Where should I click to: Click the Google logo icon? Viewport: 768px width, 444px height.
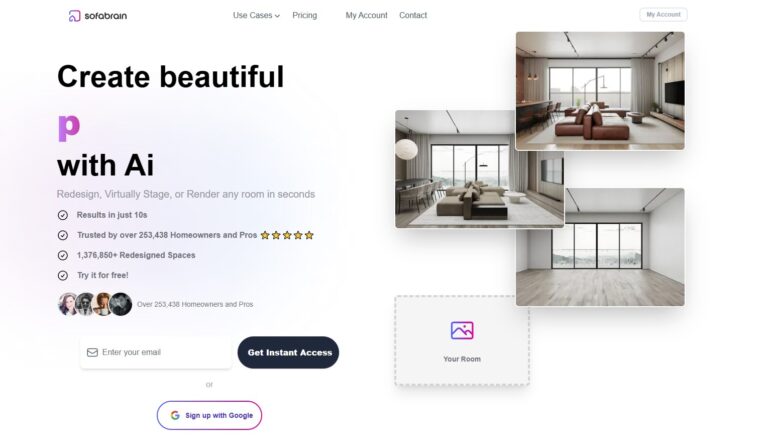pyautogui.click(x=175, y=415)
